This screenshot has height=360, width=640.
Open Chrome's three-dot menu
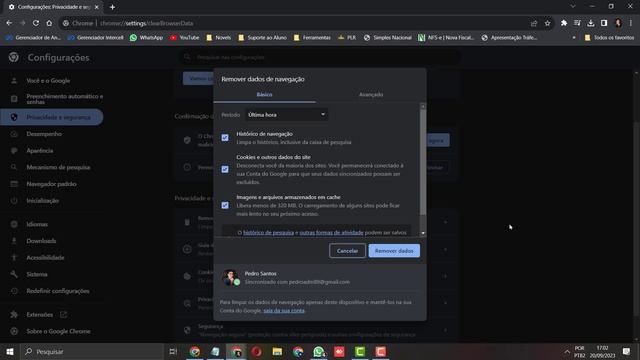[x=631, y=23]
